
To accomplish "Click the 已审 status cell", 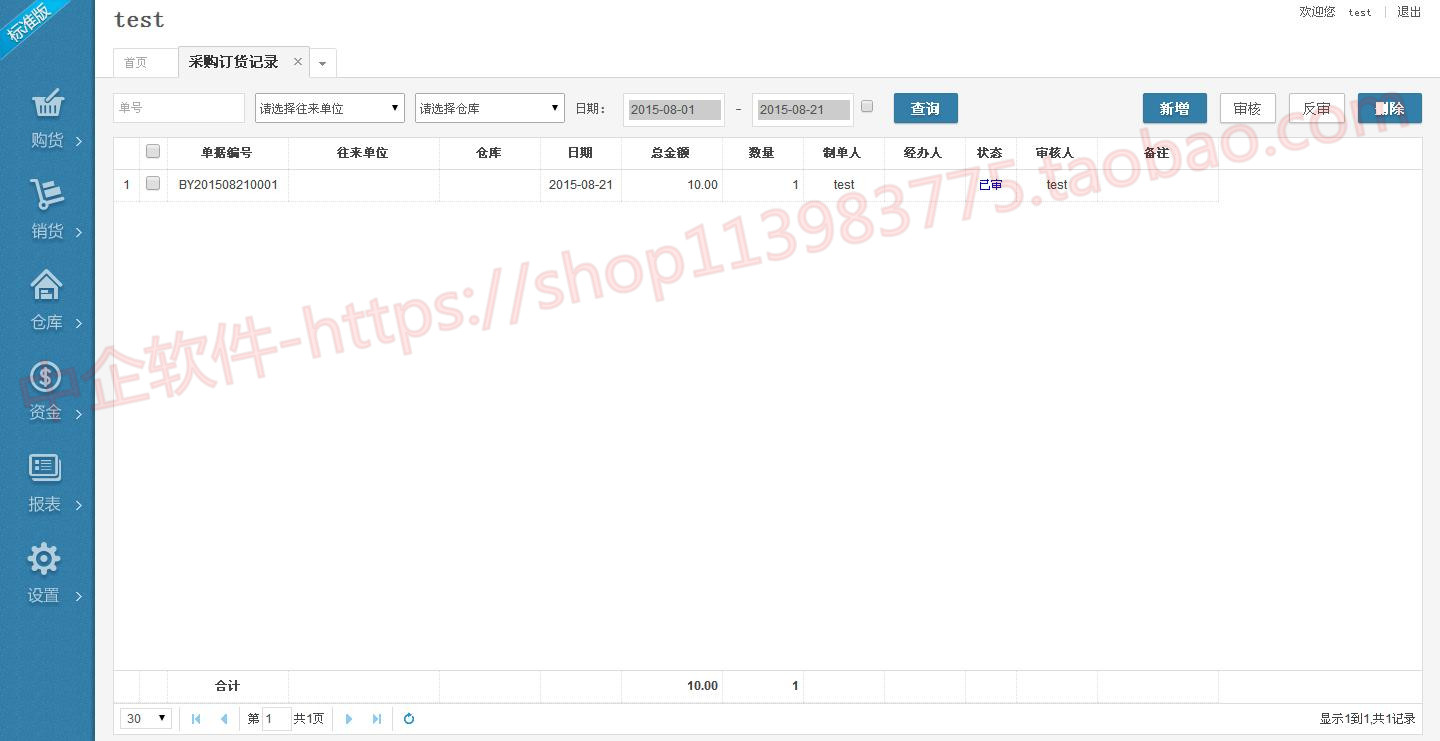I will (x=990, y=185).
